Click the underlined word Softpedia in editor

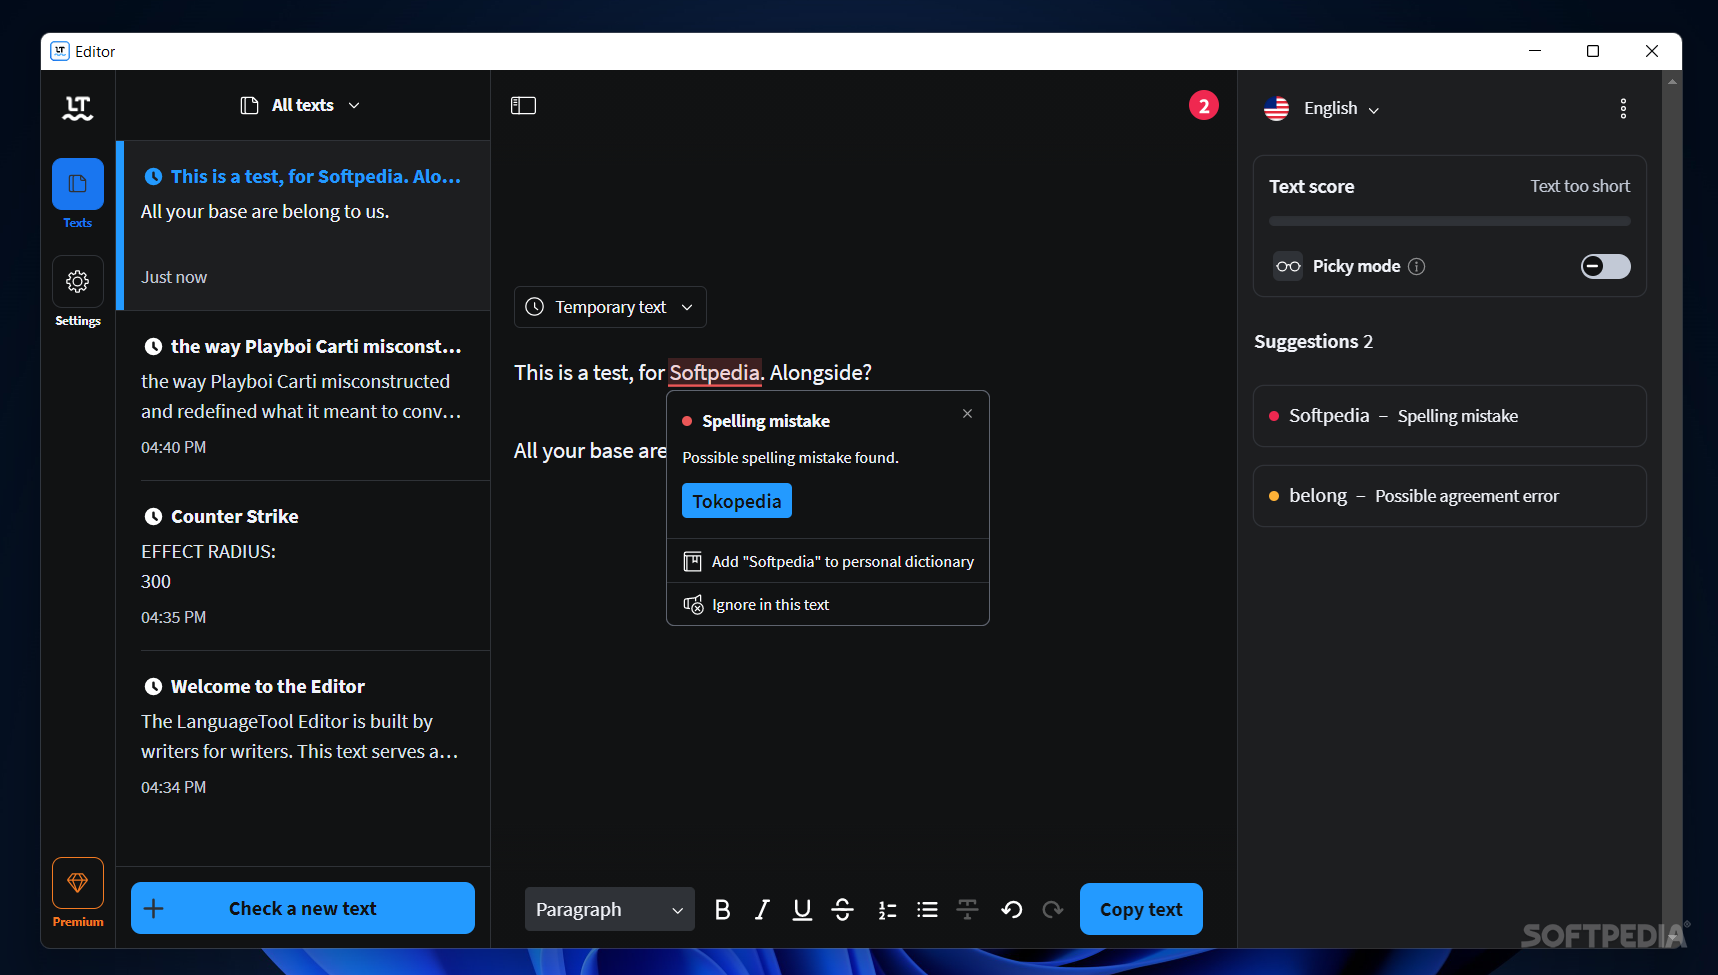click(714, 373)
